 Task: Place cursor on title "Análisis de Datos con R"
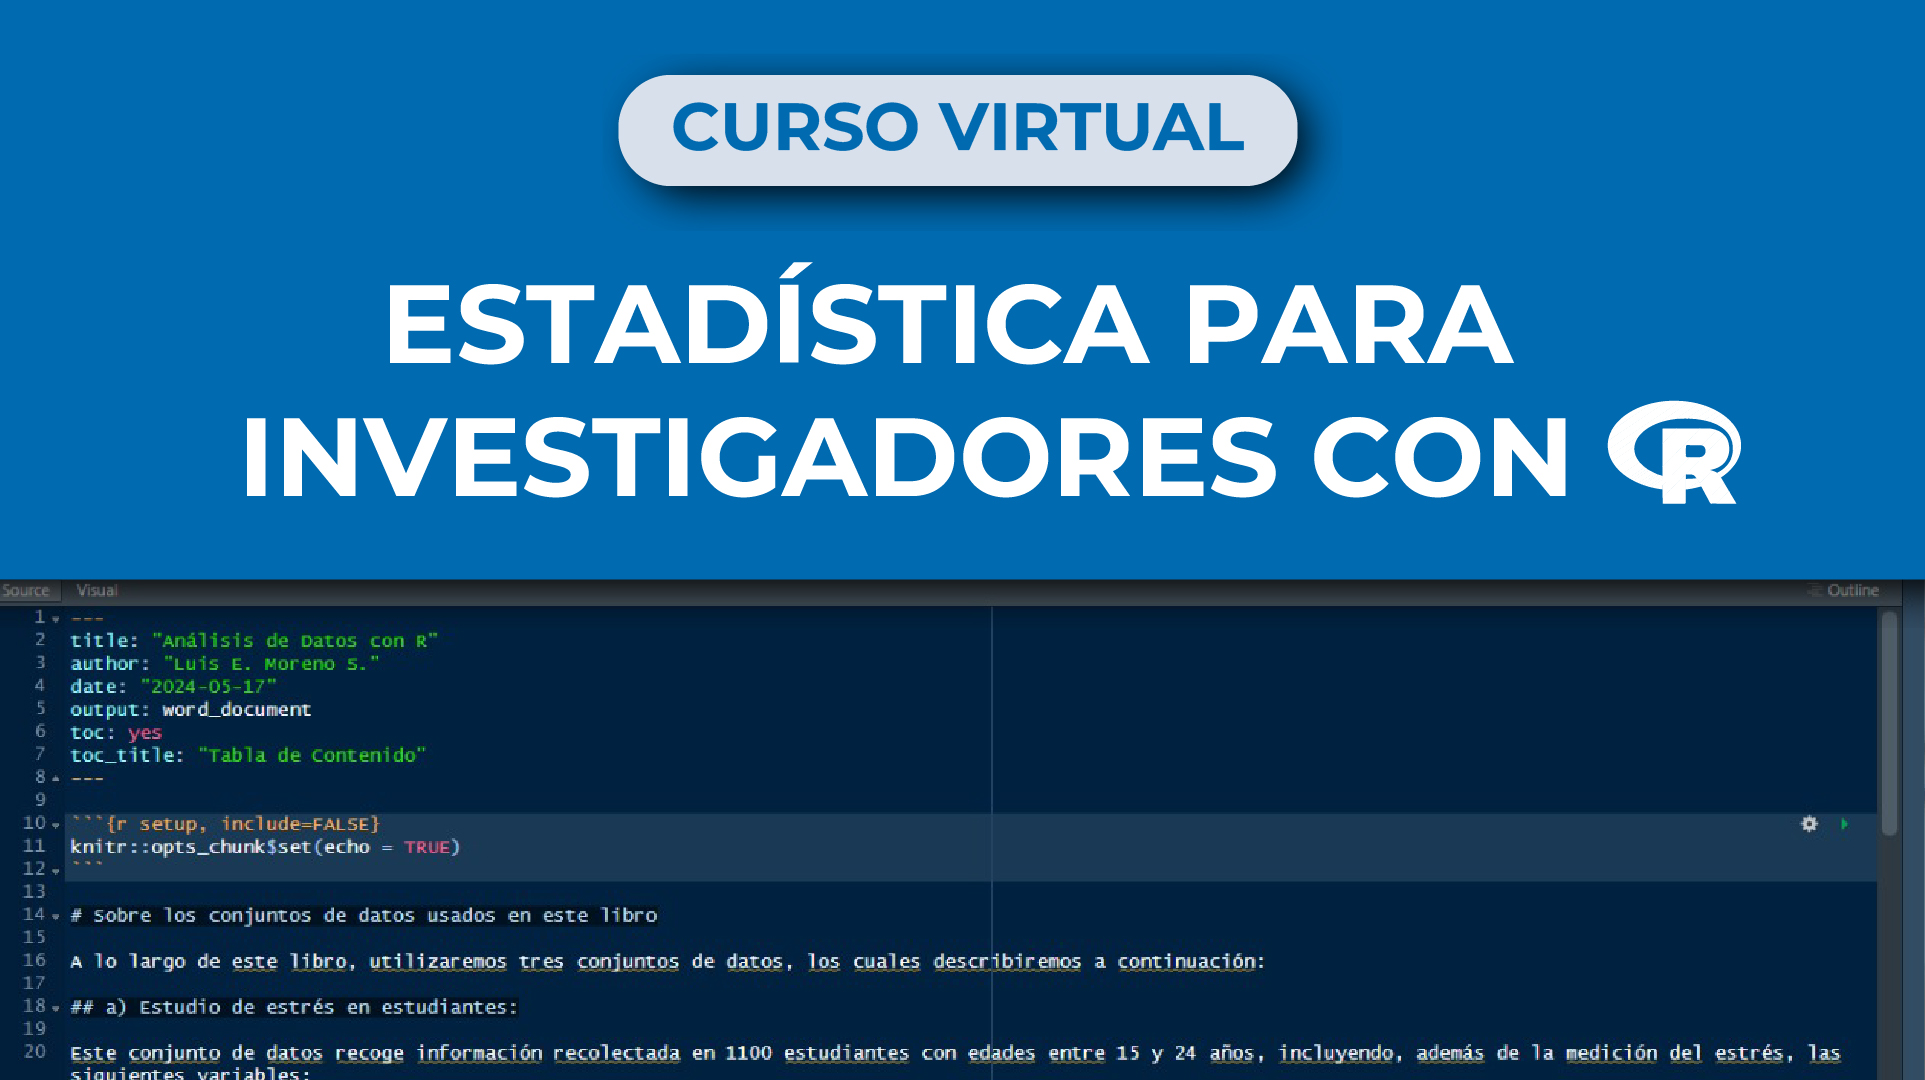(x=294, y=641)
